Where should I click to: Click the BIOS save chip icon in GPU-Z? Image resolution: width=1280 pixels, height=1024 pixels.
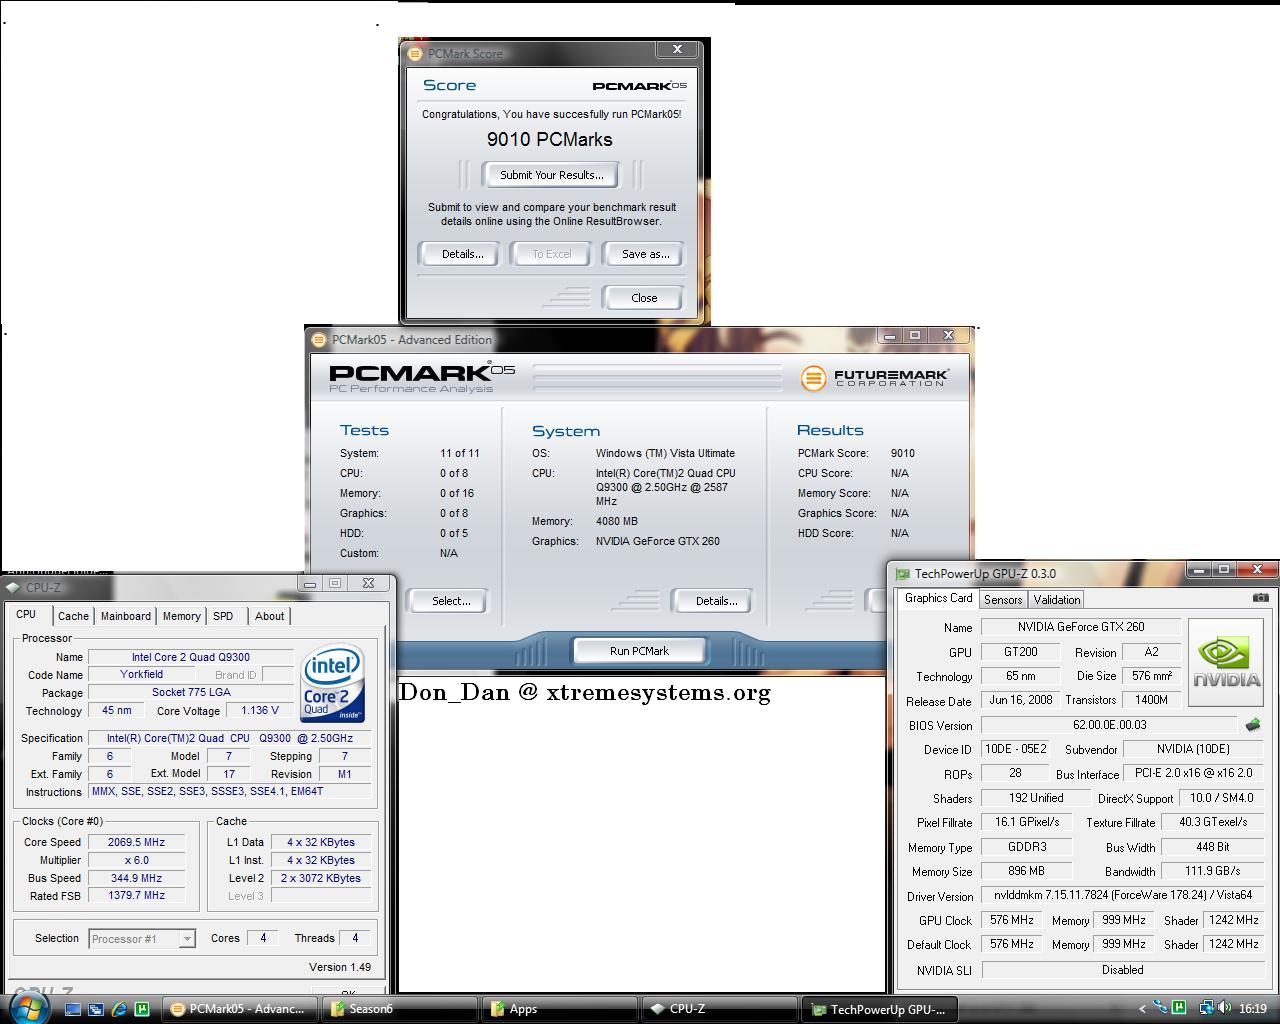point(1253,725)
